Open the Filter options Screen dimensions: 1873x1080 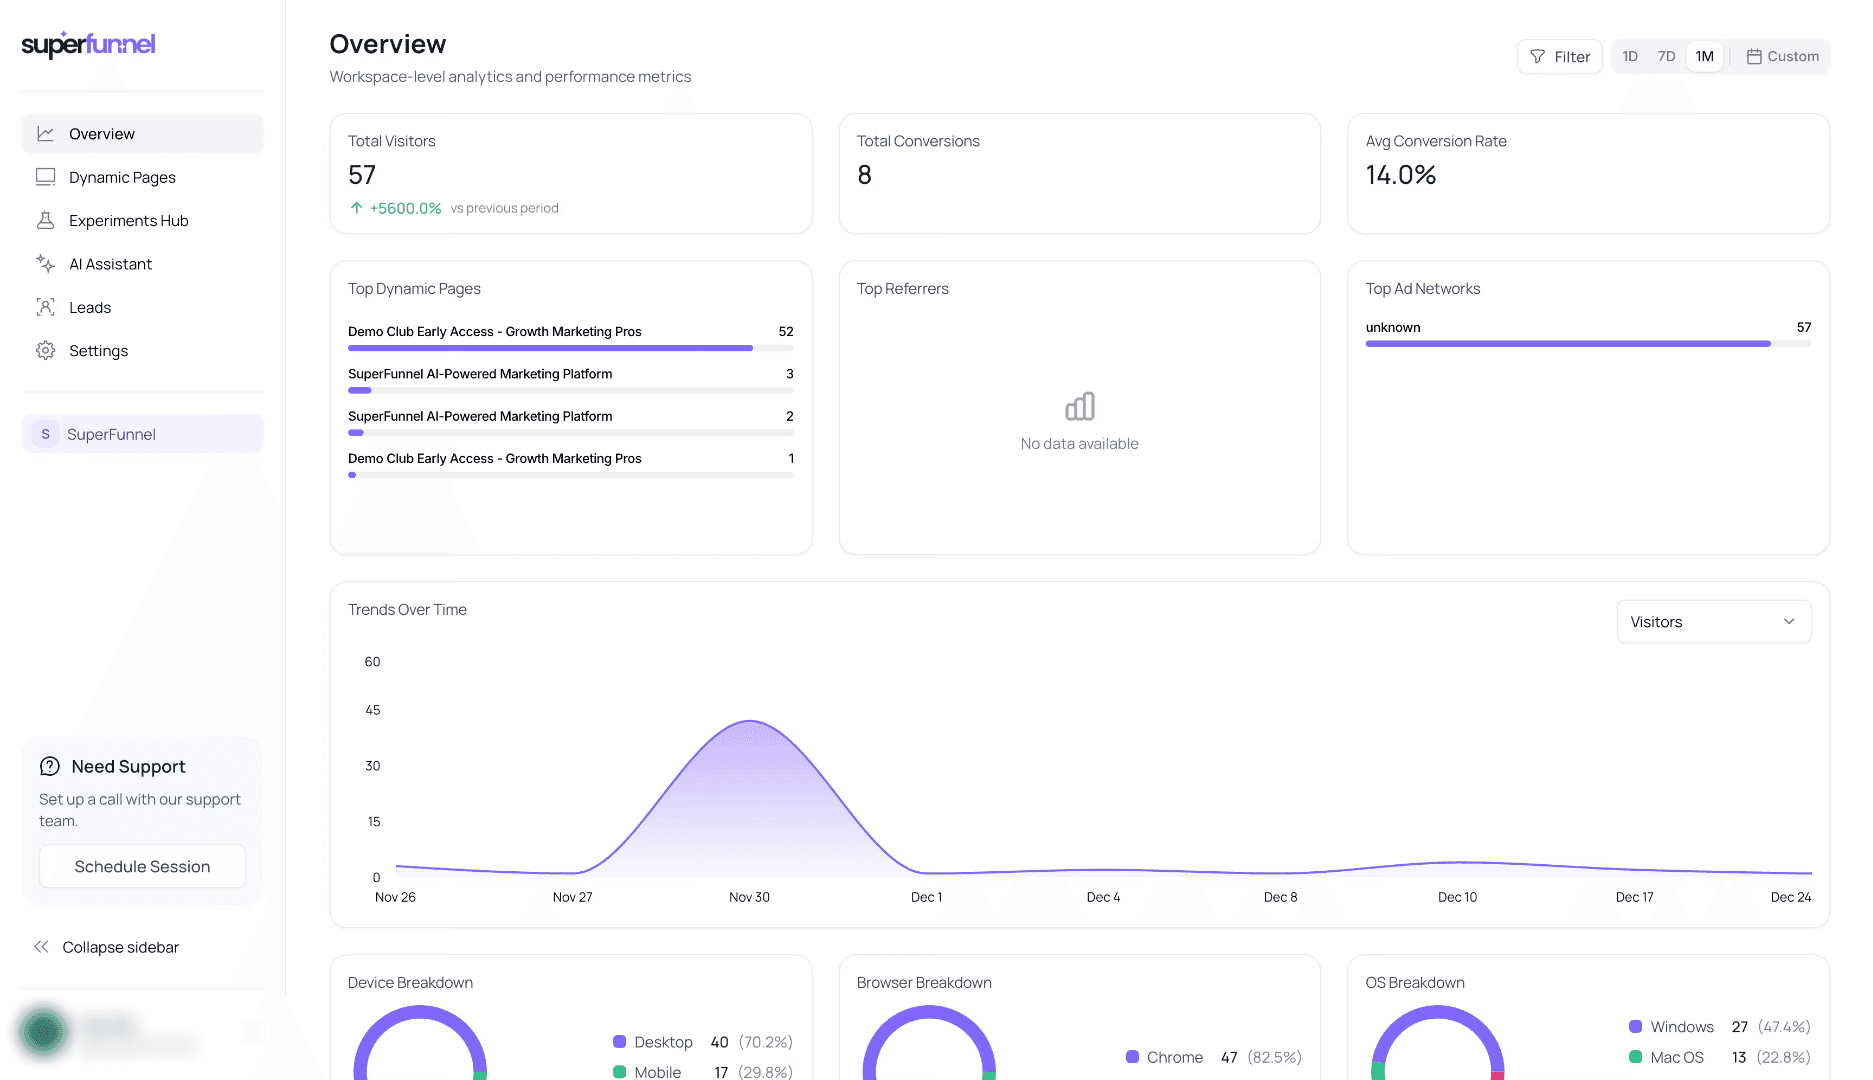coord(1560,57)
